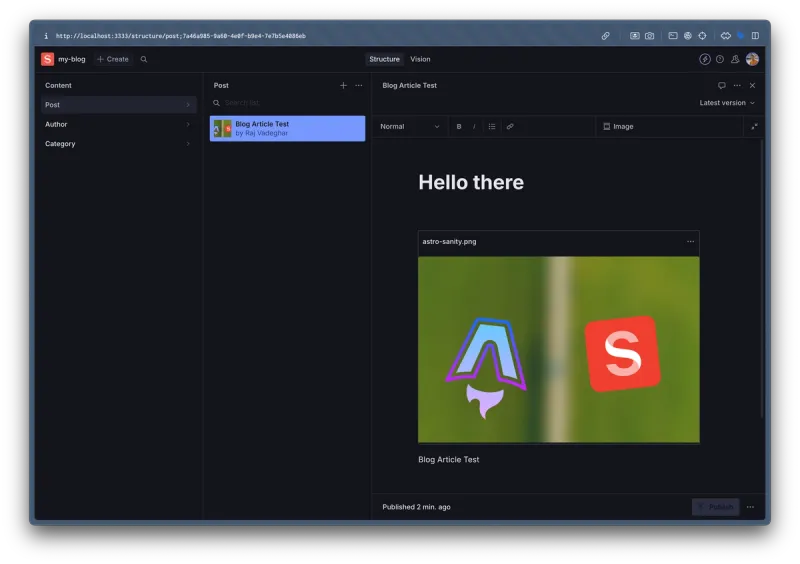The width and height of the screenshot is (800, 564).
Task: Click Blog Article Test thumbnail
Action: 222,129
